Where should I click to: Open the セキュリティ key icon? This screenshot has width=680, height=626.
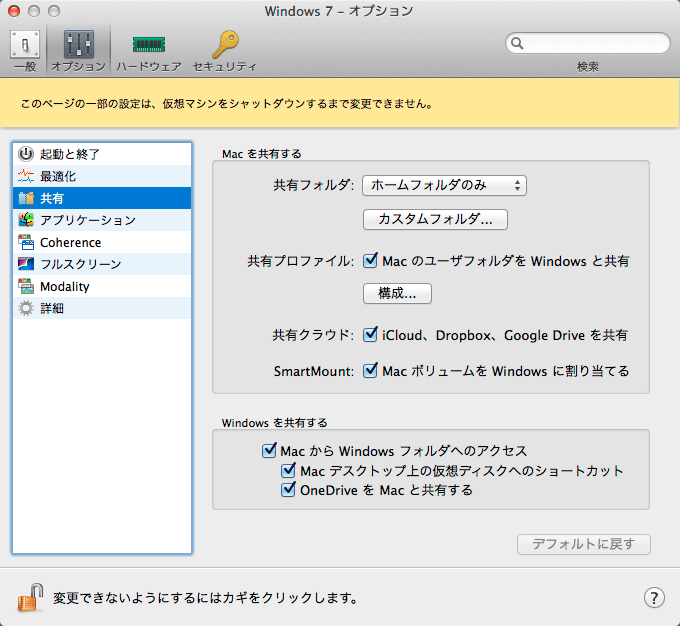coord(225,44)
